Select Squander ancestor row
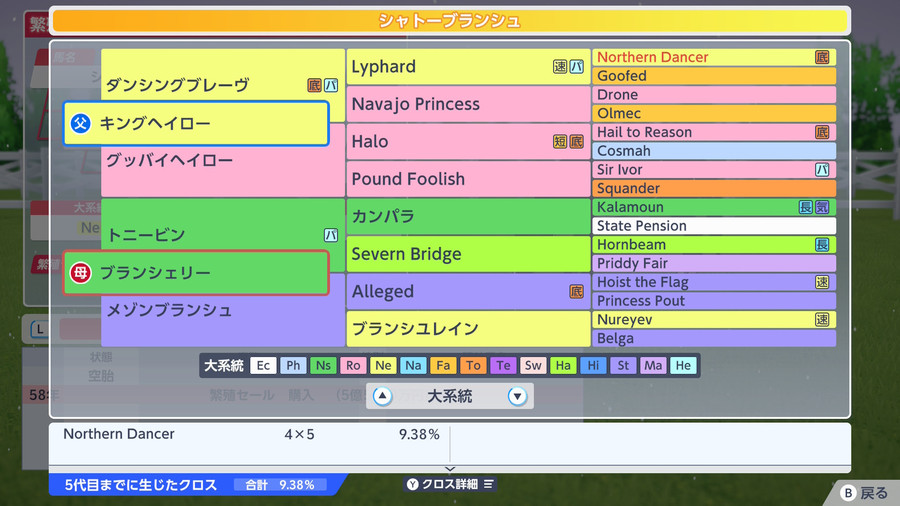900x506 pixels. (714, 188)
